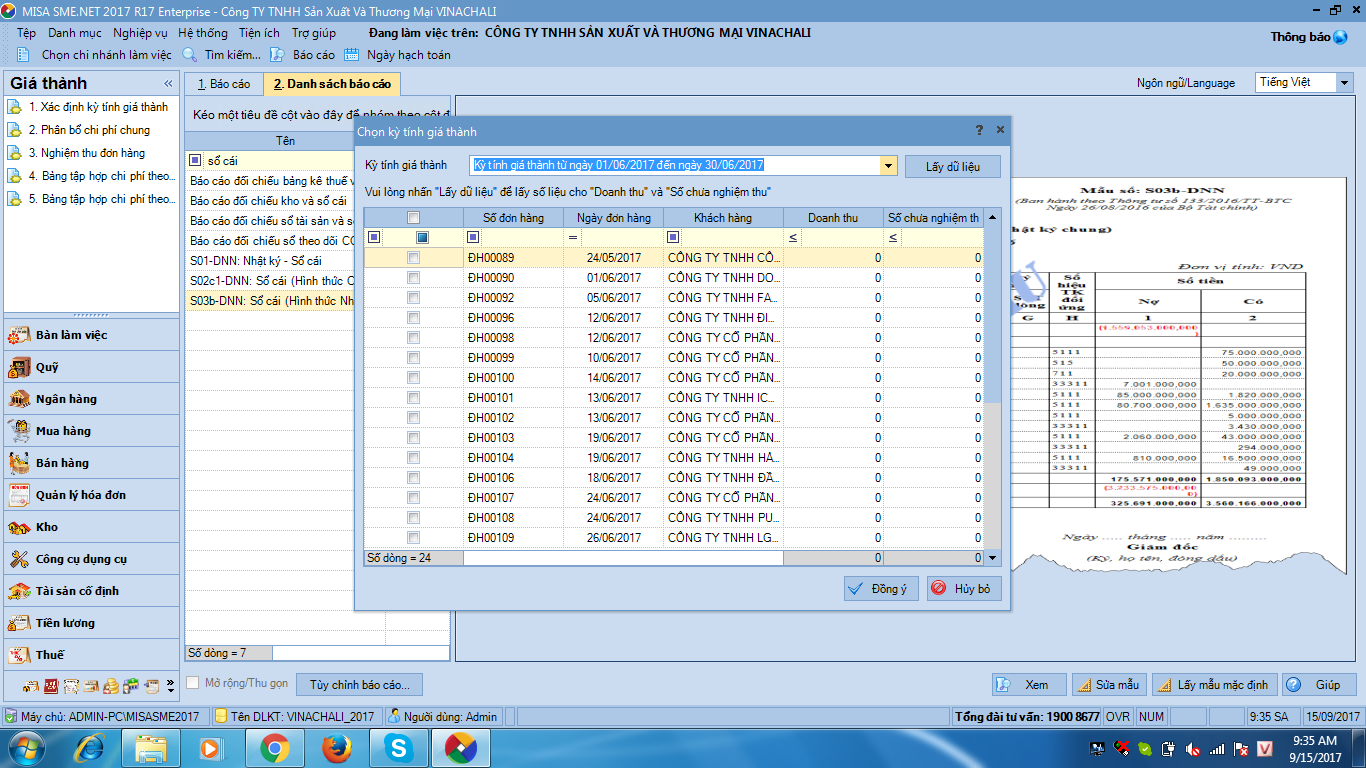Check the box for order ĐH00089
This screenshot has width=1366, height=768.
pyautogui.click(x=413, y=258)
